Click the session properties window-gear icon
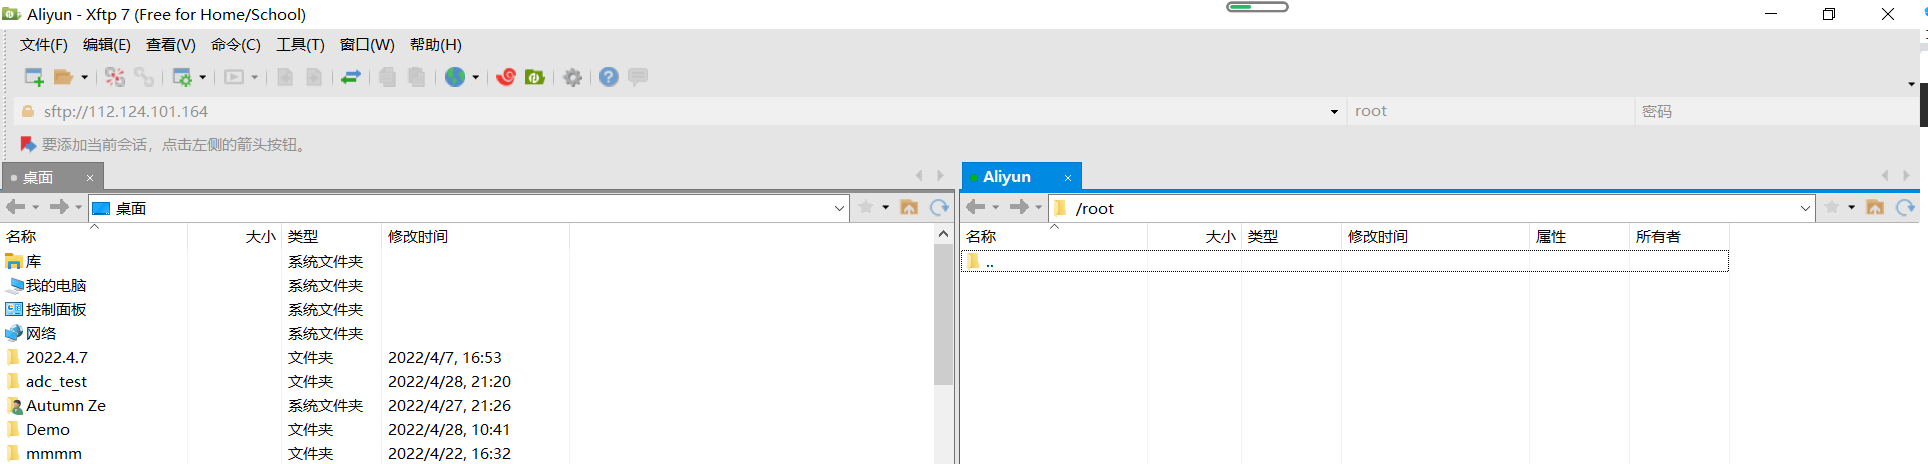This screenshot has width=1928, height=464. point(182,77)
